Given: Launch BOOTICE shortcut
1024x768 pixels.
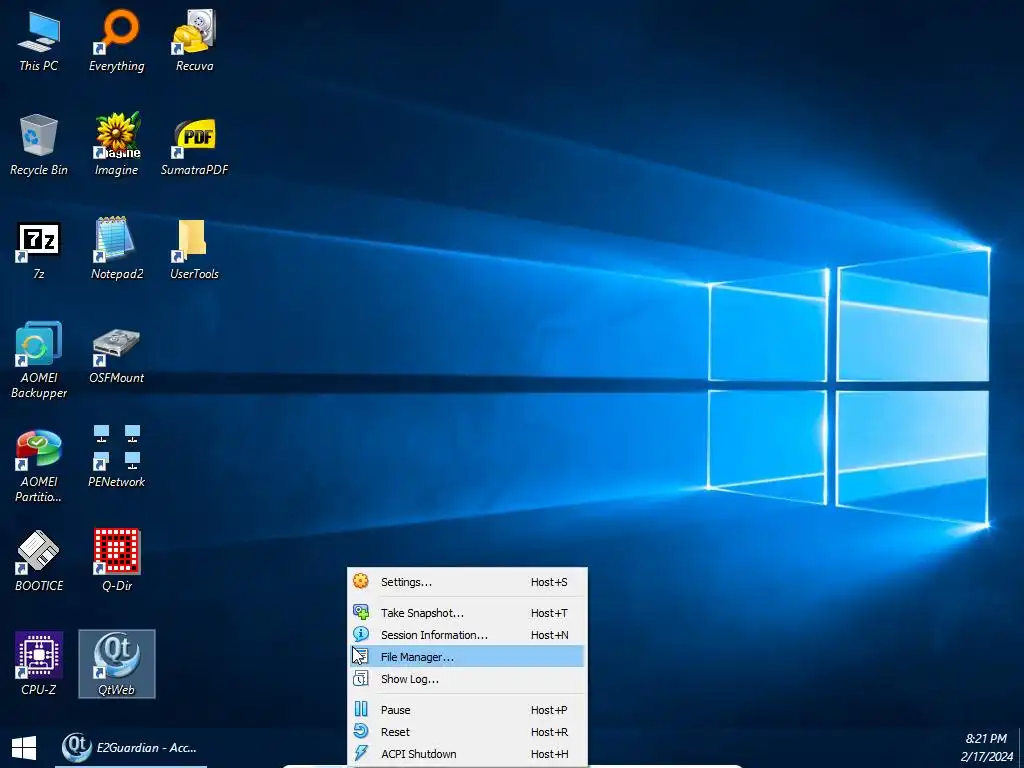Looking at the screenshot, I should coord(39,560).
